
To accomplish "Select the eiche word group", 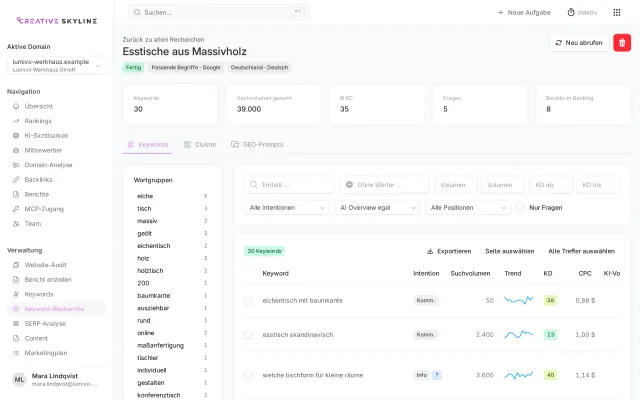I will 172,196.
